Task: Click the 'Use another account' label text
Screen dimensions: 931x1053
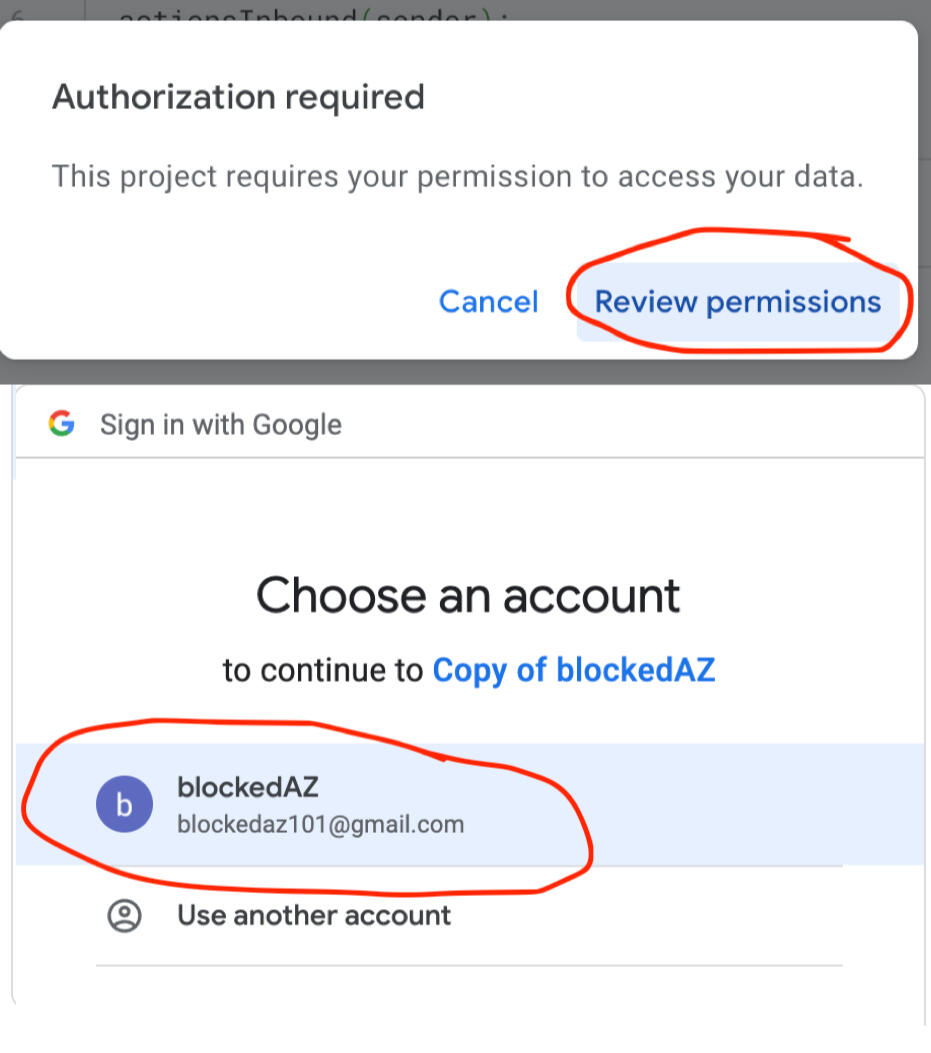Action: tap(314, 916)
